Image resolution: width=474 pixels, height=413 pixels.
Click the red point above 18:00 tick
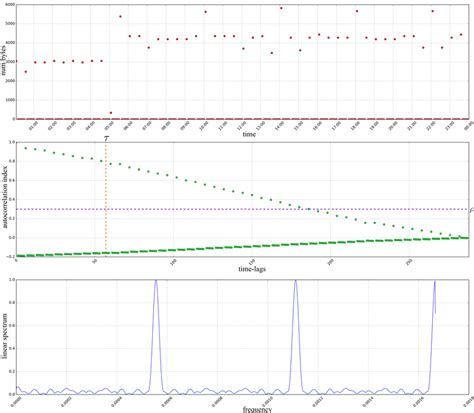(357, 11)
